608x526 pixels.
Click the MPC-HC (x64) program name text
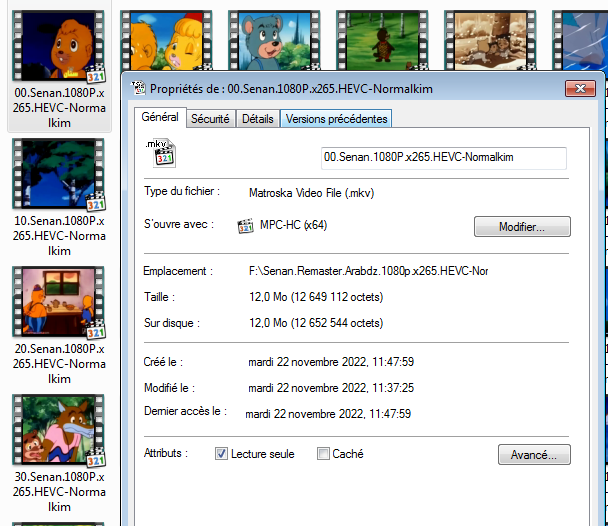coord(294,225)
